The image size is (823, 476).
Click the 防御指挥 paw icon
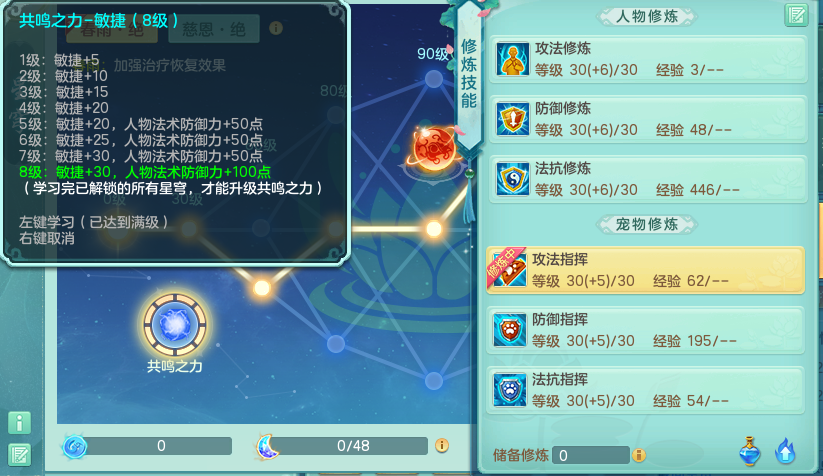(509, 330)
